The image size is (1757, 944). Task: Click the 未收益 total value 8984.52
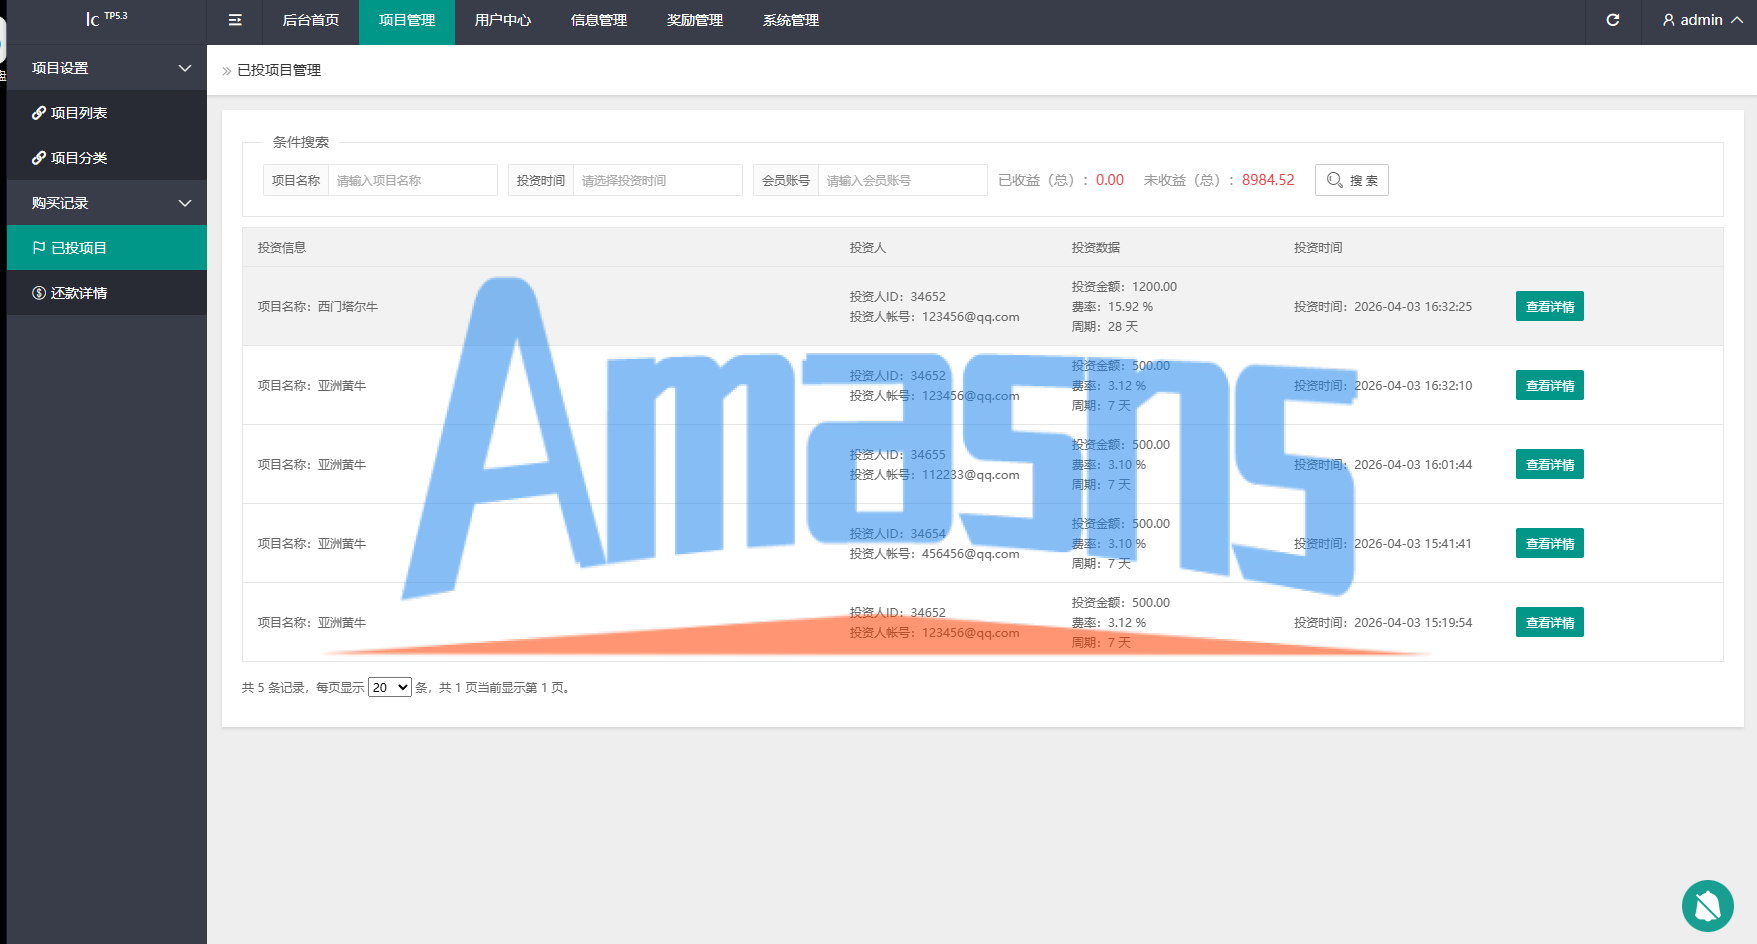coord(1268,180)
